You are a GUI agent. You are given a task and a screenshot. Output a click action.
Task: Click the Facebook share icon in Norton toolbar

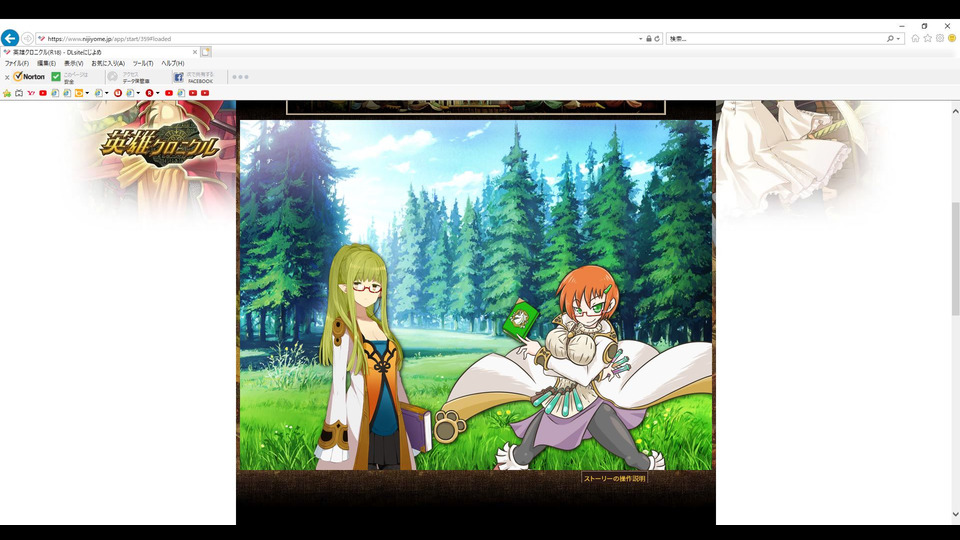pos(178,77)
